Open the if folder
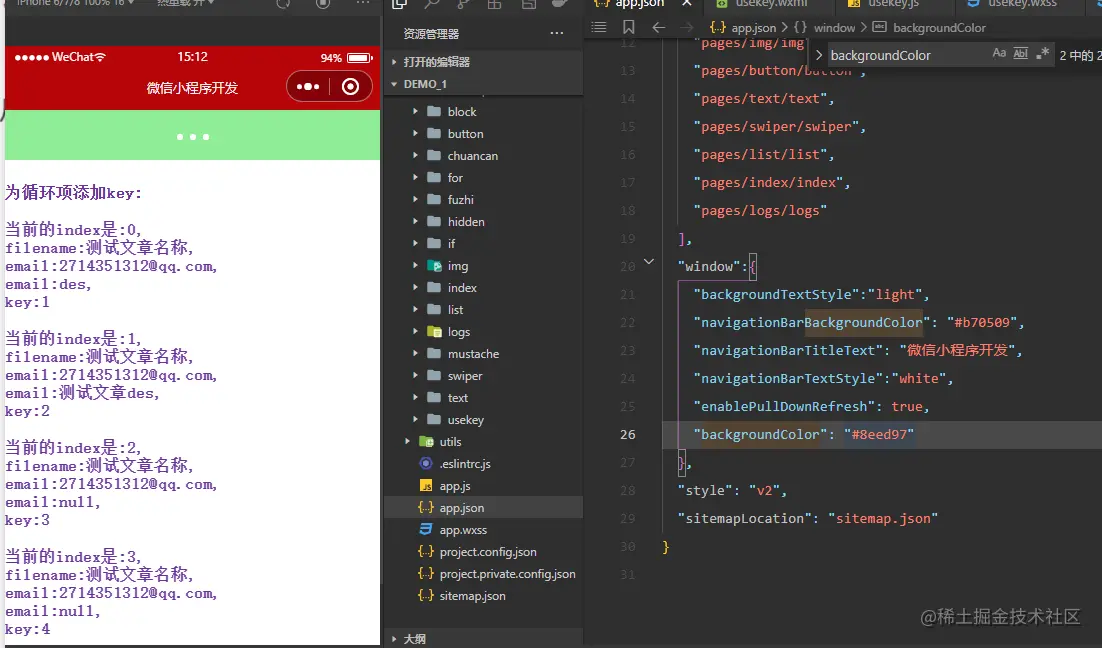The height and width of the screenshot is (648, 1102). click(451, 243)
